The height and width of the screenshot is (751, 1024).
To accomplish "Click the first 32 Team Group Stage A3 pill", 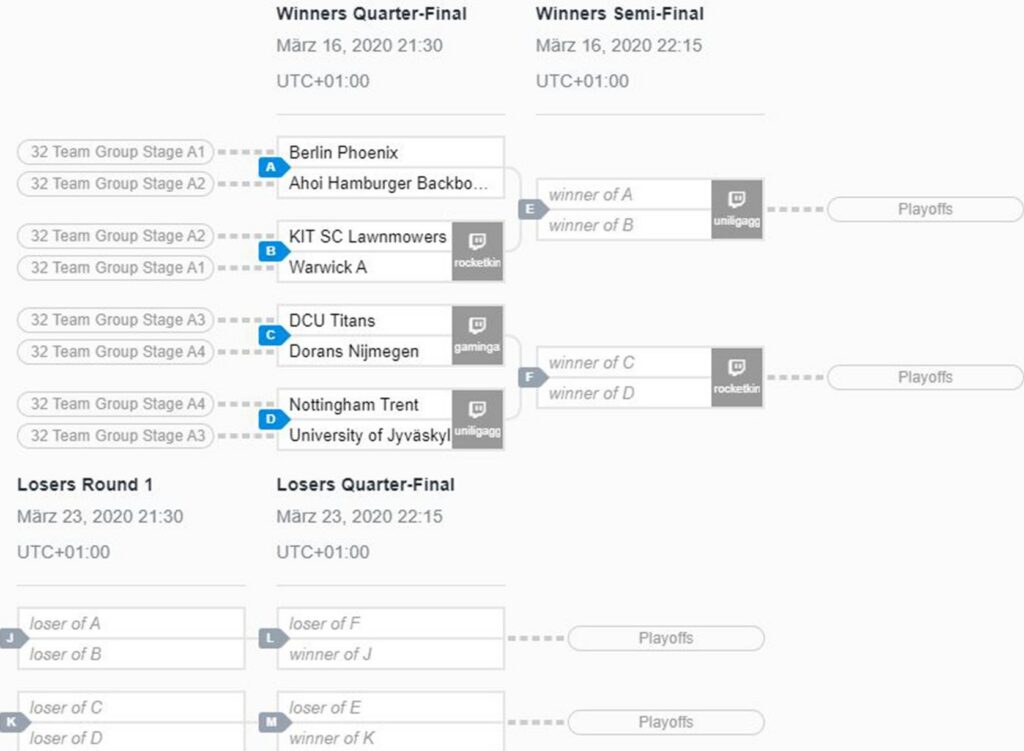I will point(116,320).
